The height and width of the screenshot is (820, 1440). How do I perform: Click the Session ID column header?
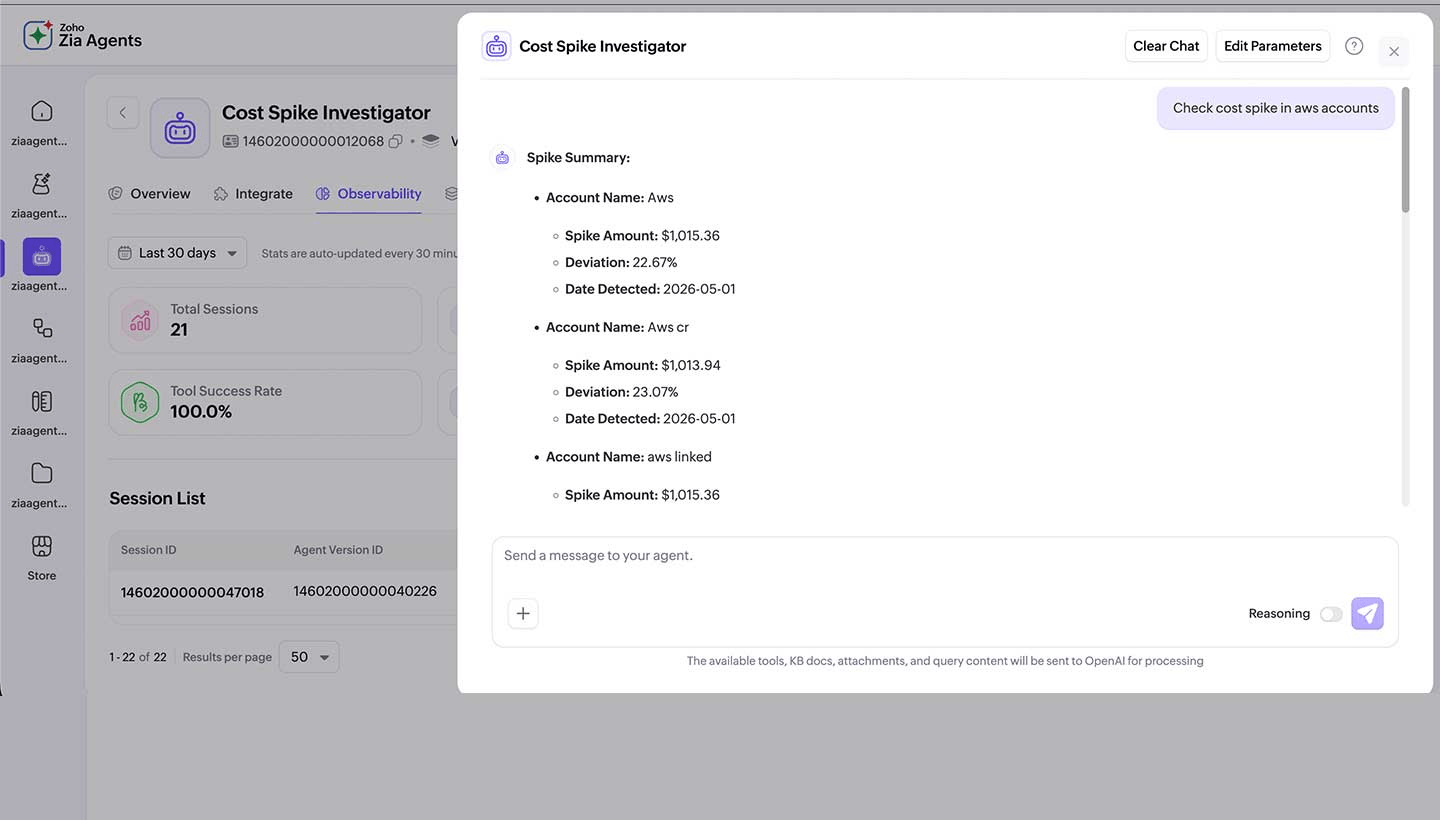[149, 550]
